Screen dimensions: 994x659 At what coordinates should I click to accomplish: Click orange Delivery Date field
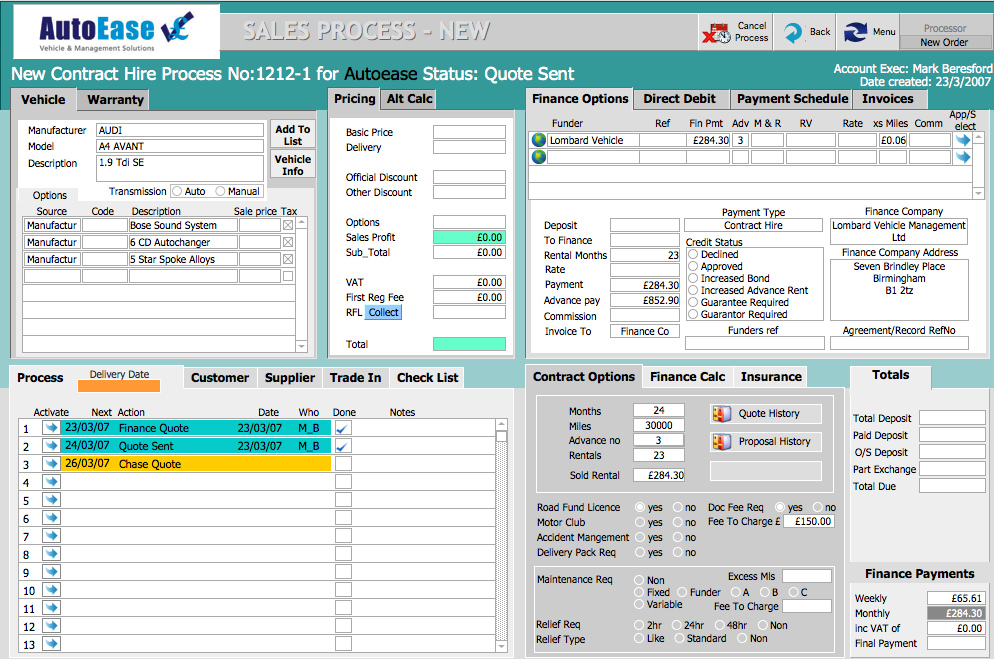coord(119,386)
